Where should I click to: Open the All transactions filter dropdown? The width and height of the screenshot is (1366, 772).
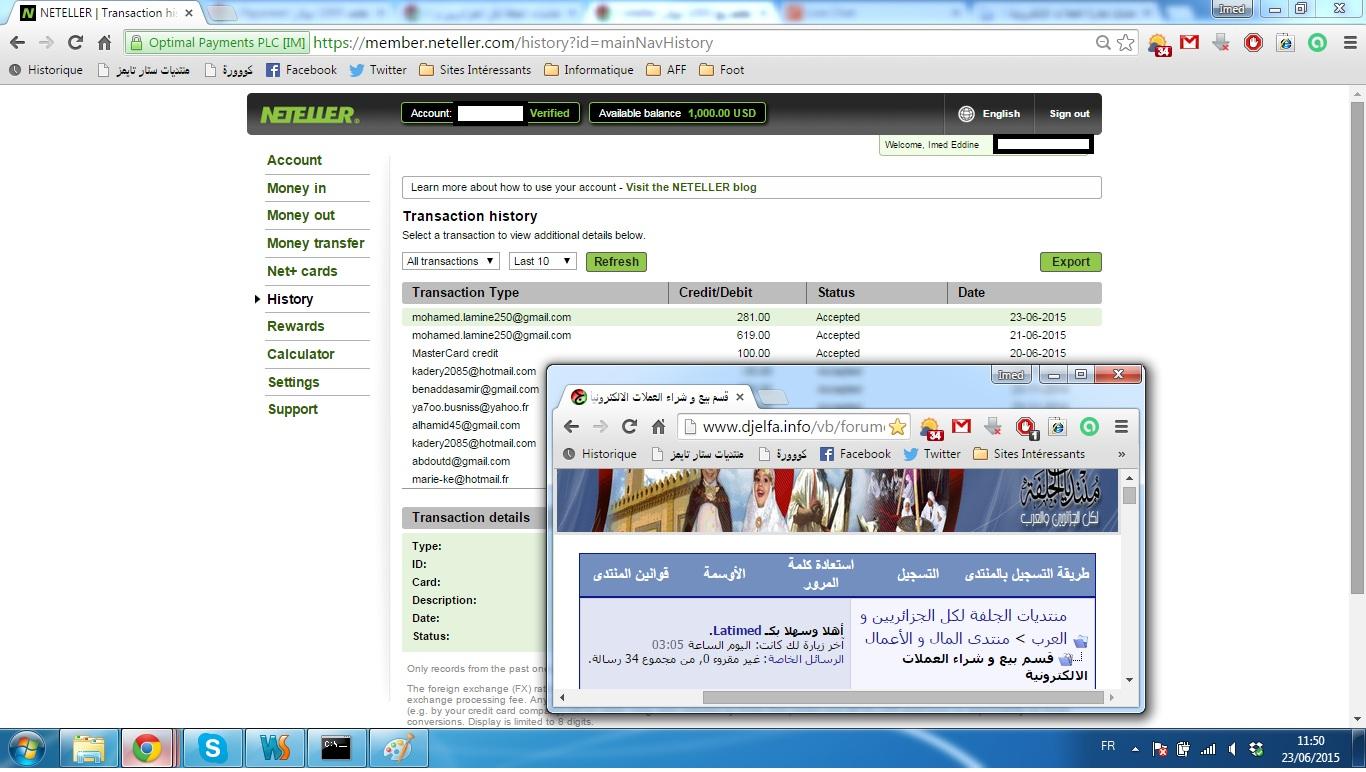[x=451, y=261]
